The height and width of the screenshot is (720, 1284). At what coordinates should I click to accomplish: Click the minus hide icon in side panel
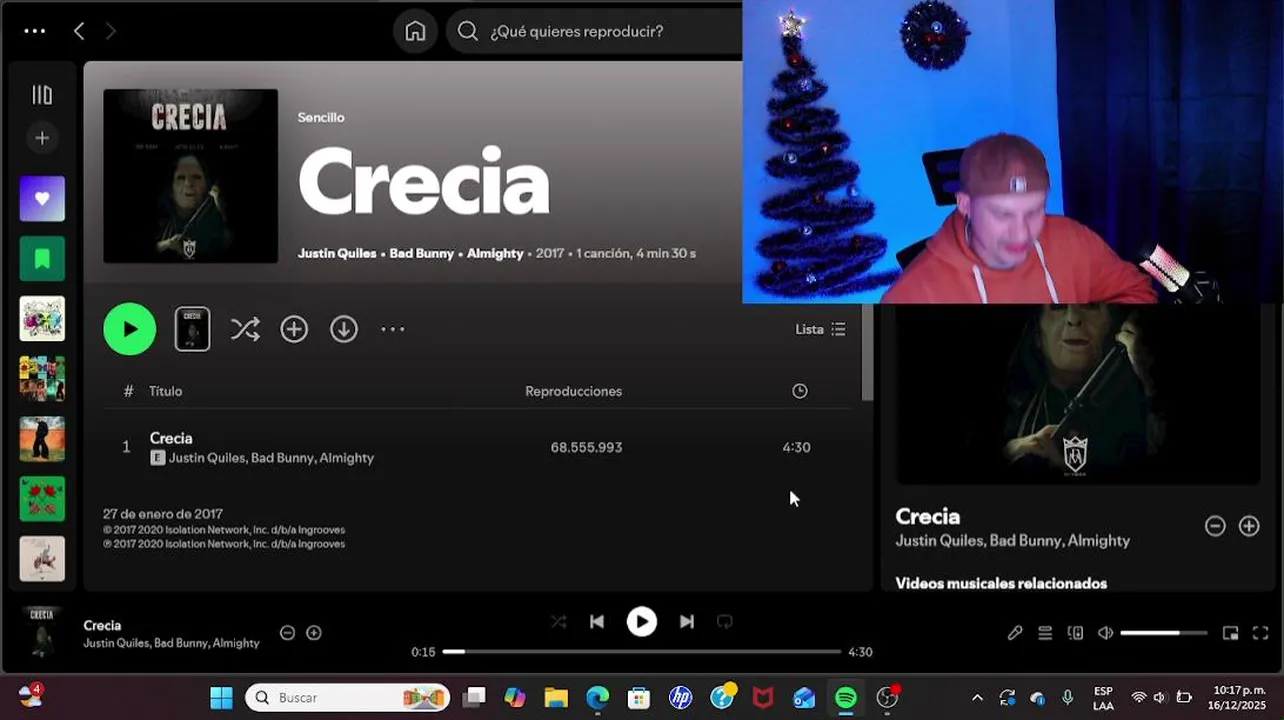(x=1215, y=526)
